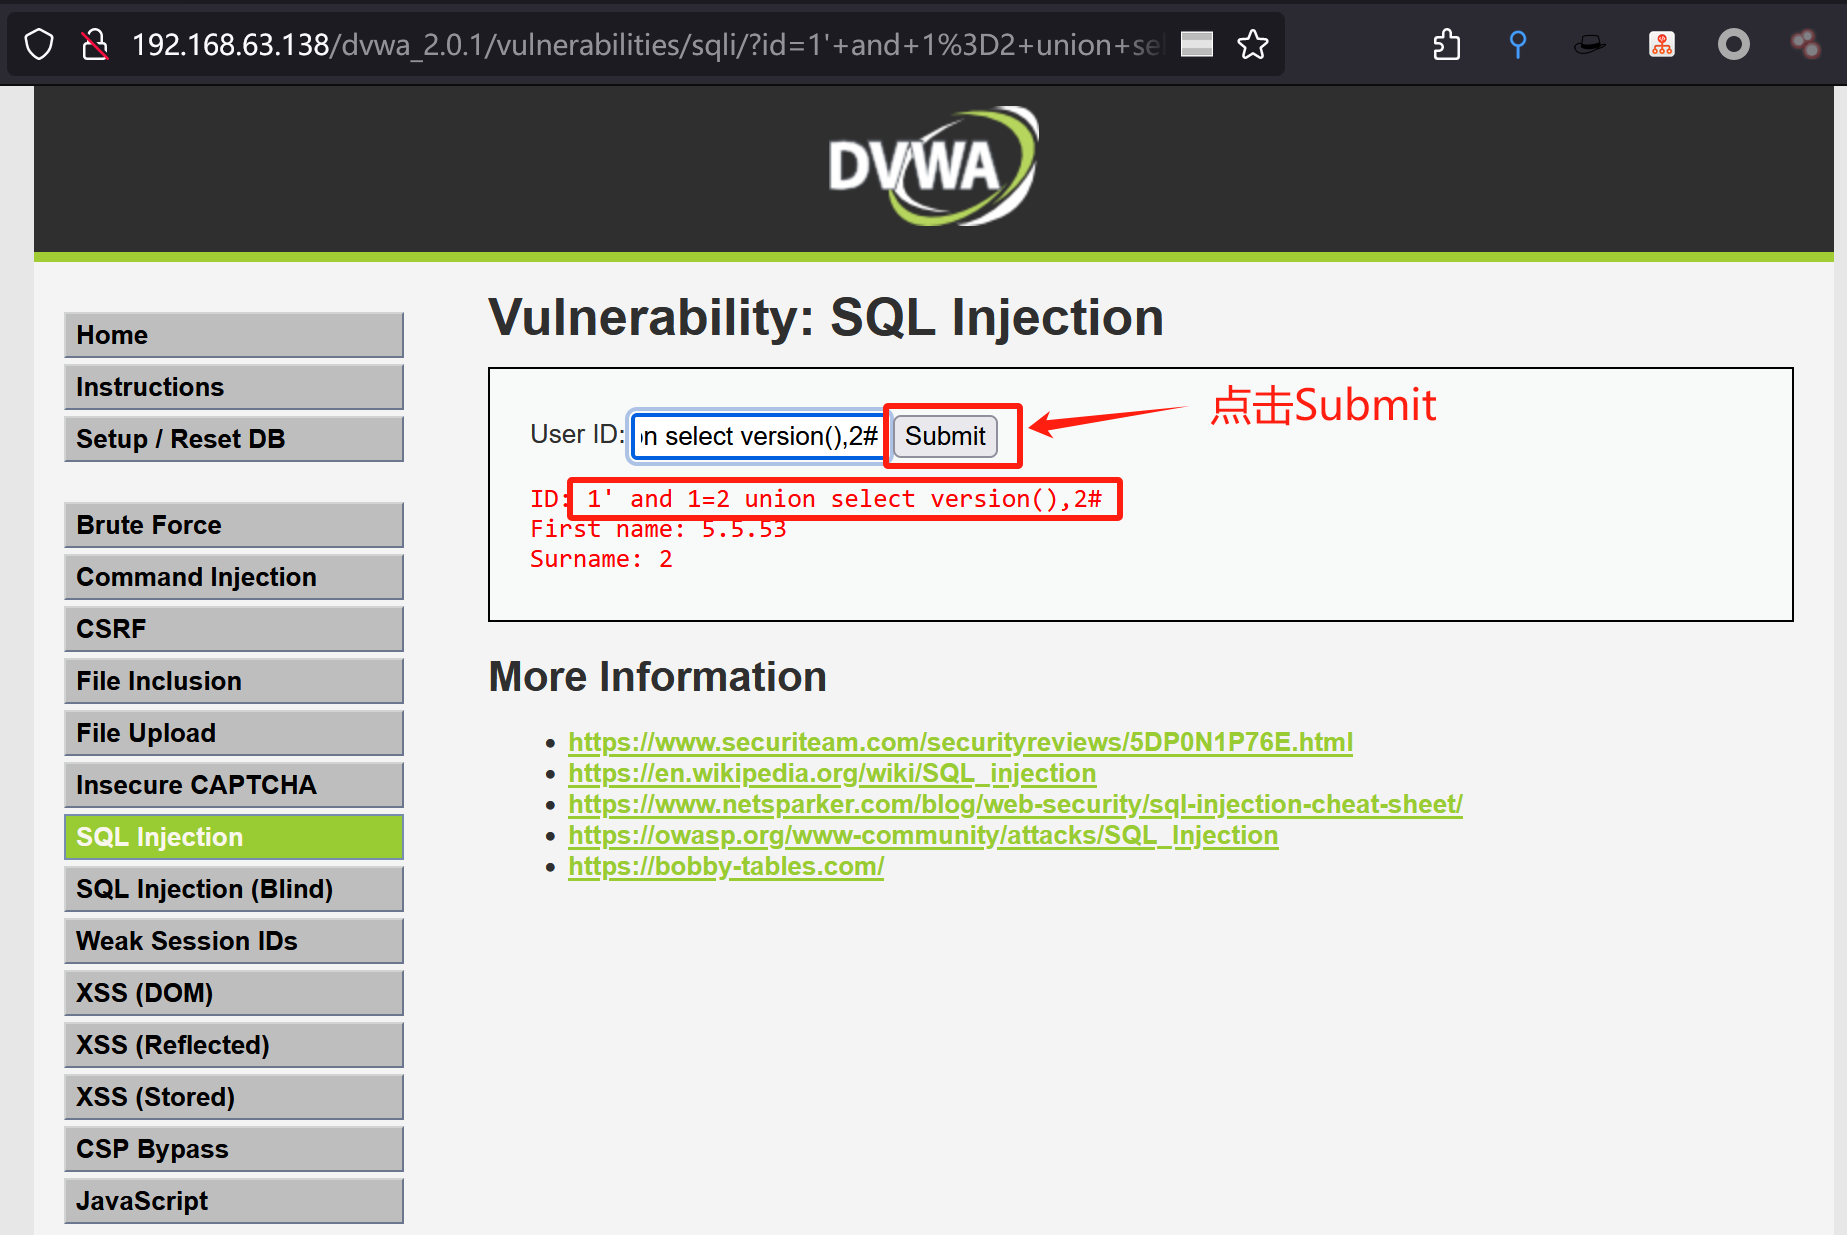Click the DVWA logo

(933, 166)
